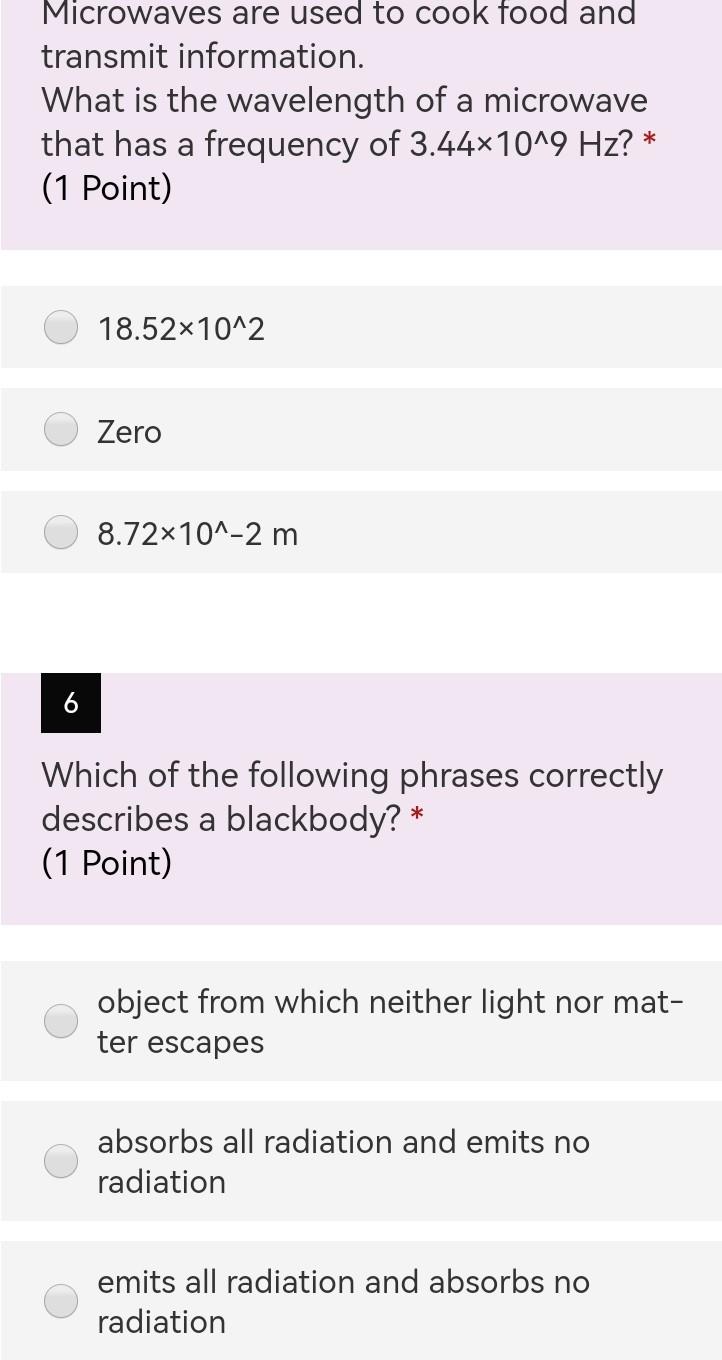Mark radio circle for absorbs all radiation option
Image resolution: width=722 pixels, height=1360 pixels.
pyautogui.click(x=62, y=1161)
